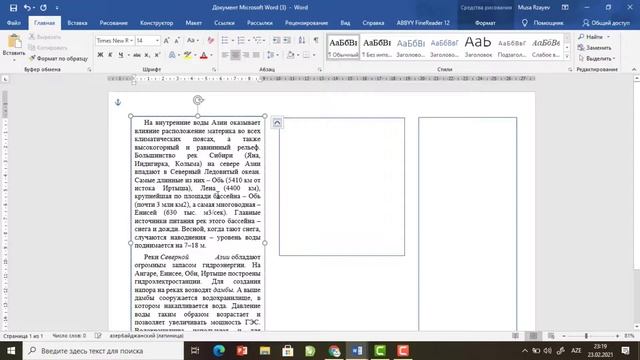Click the Помощник (Tell me) box
This screenshot has height=360, width=640.
[543, 23]
